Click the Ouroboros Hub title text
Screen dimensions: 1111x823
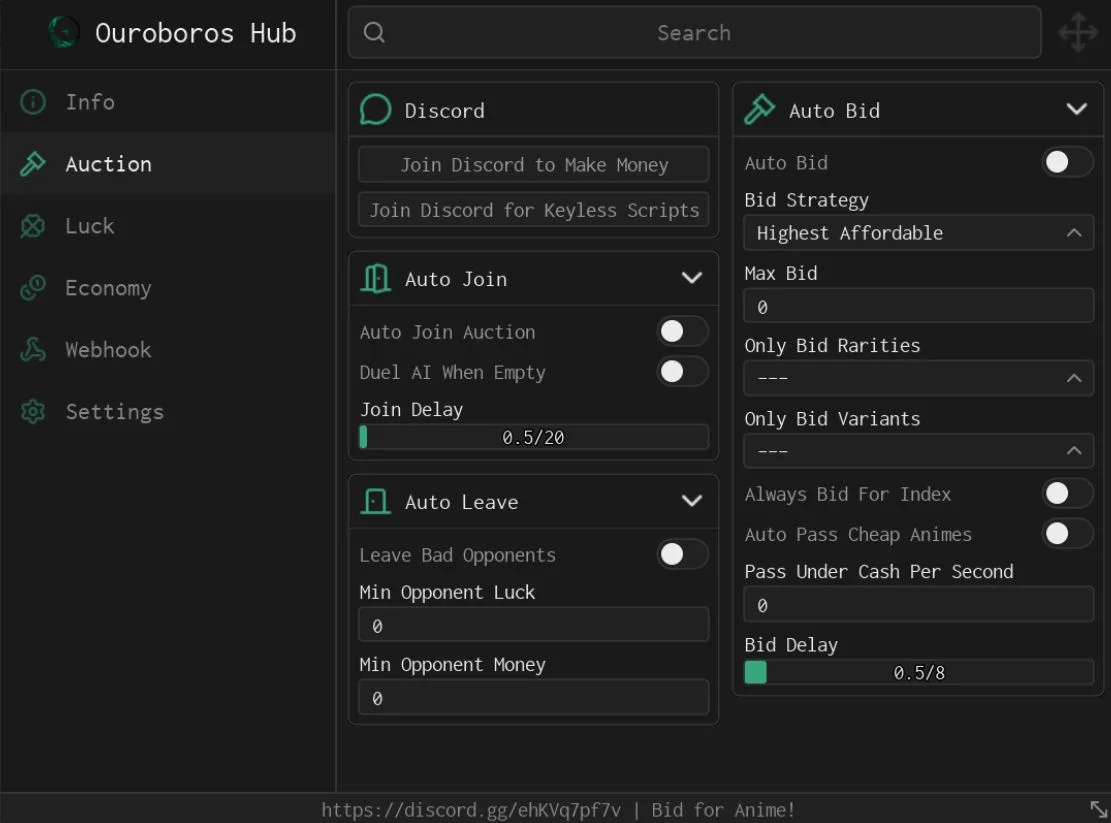click(x=196, y=33)
